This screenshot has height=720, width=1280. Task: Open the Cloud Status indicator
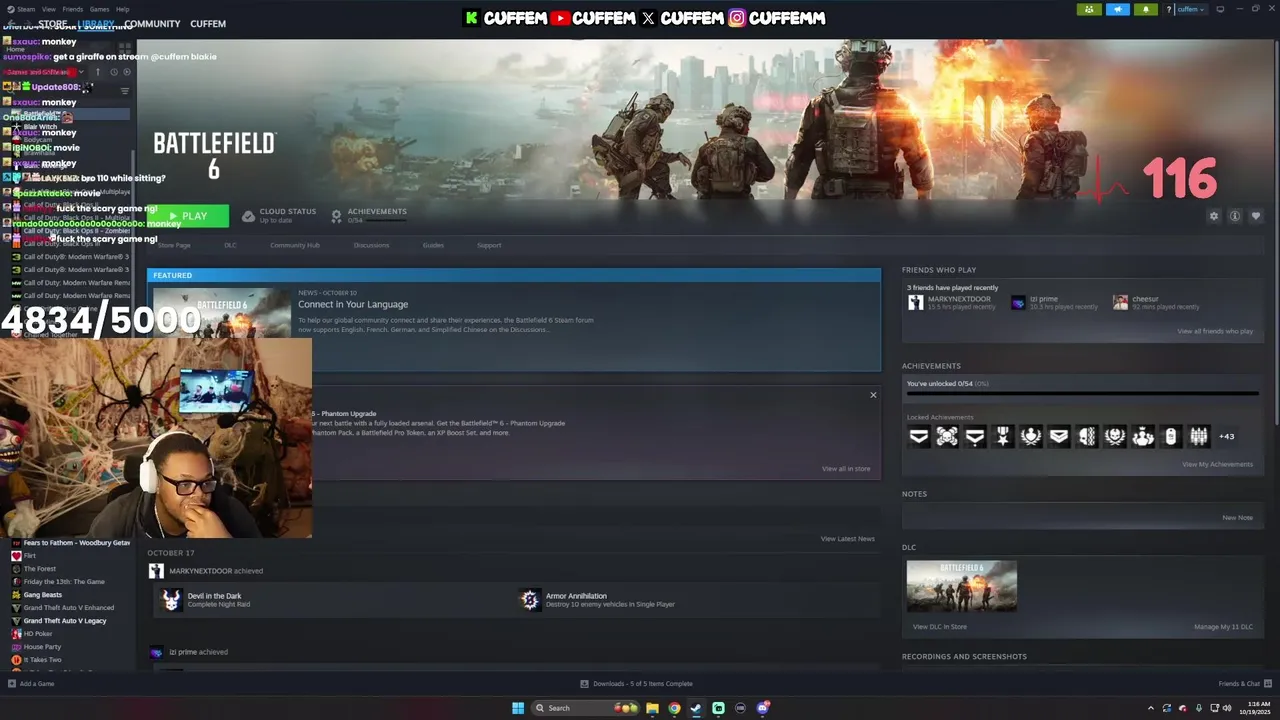280,215
